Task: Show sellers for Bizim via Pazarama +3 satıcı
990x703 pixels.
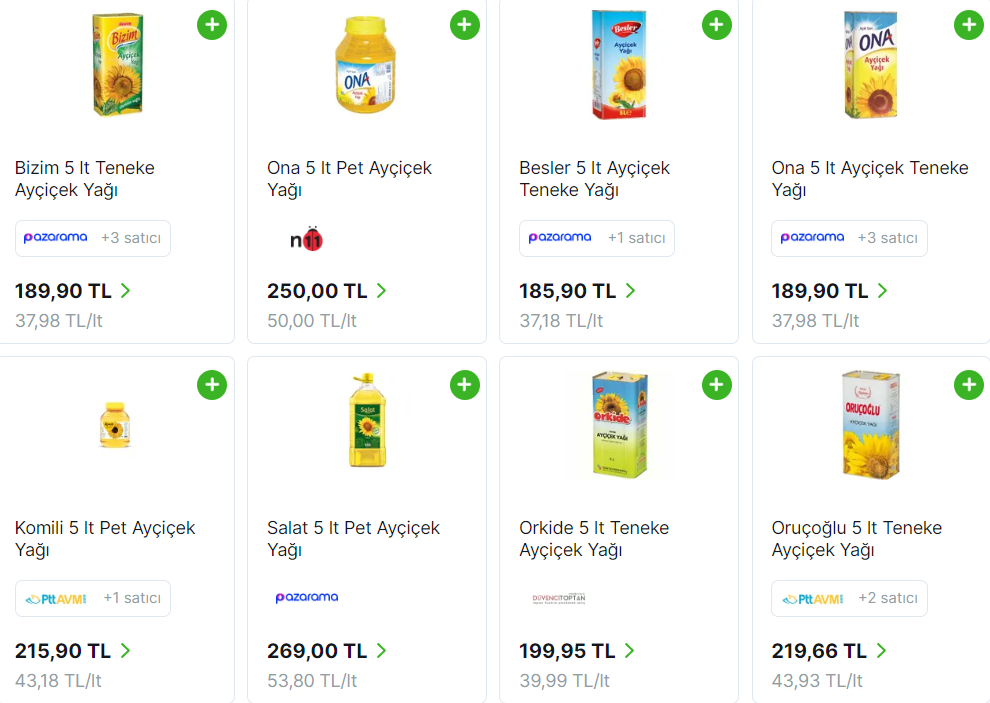Action: (93, 238)
